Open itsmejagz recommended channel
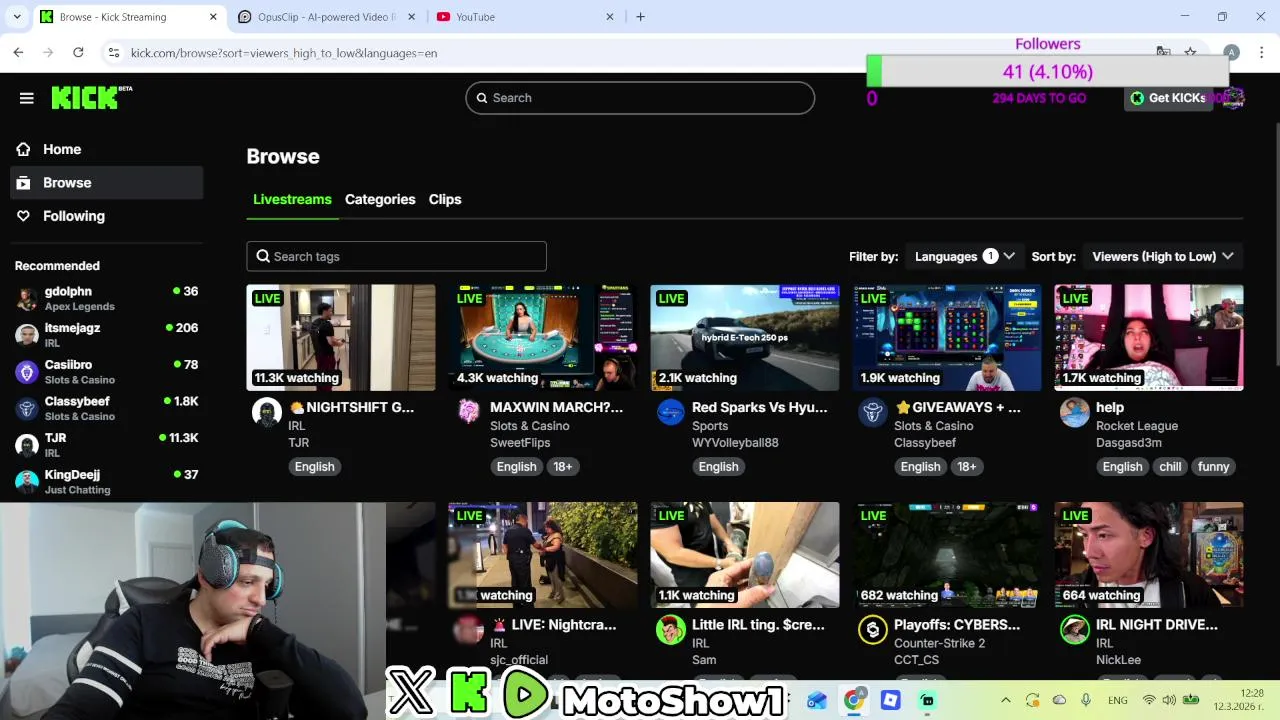This screenshot has height=720, width=1280. (107, 335)
